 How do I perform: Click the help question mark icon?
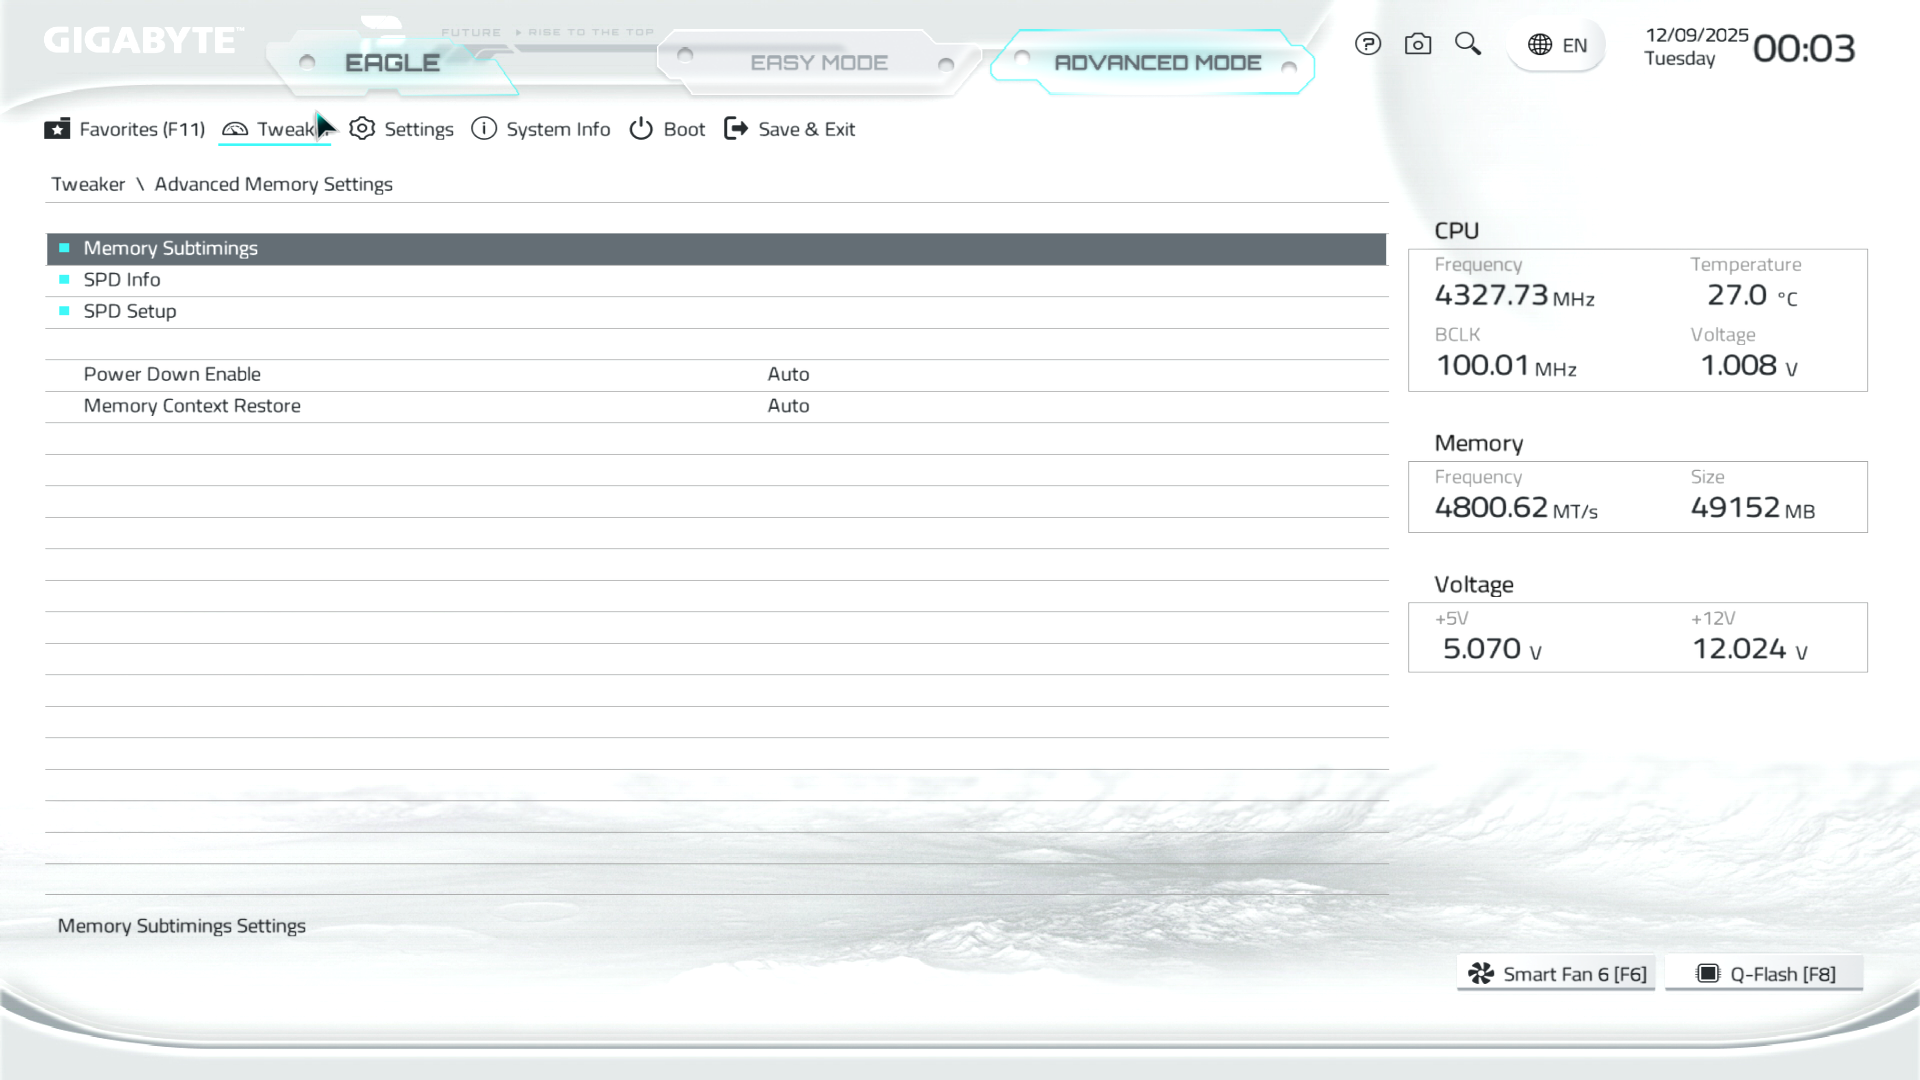[x=1367, y=44]
